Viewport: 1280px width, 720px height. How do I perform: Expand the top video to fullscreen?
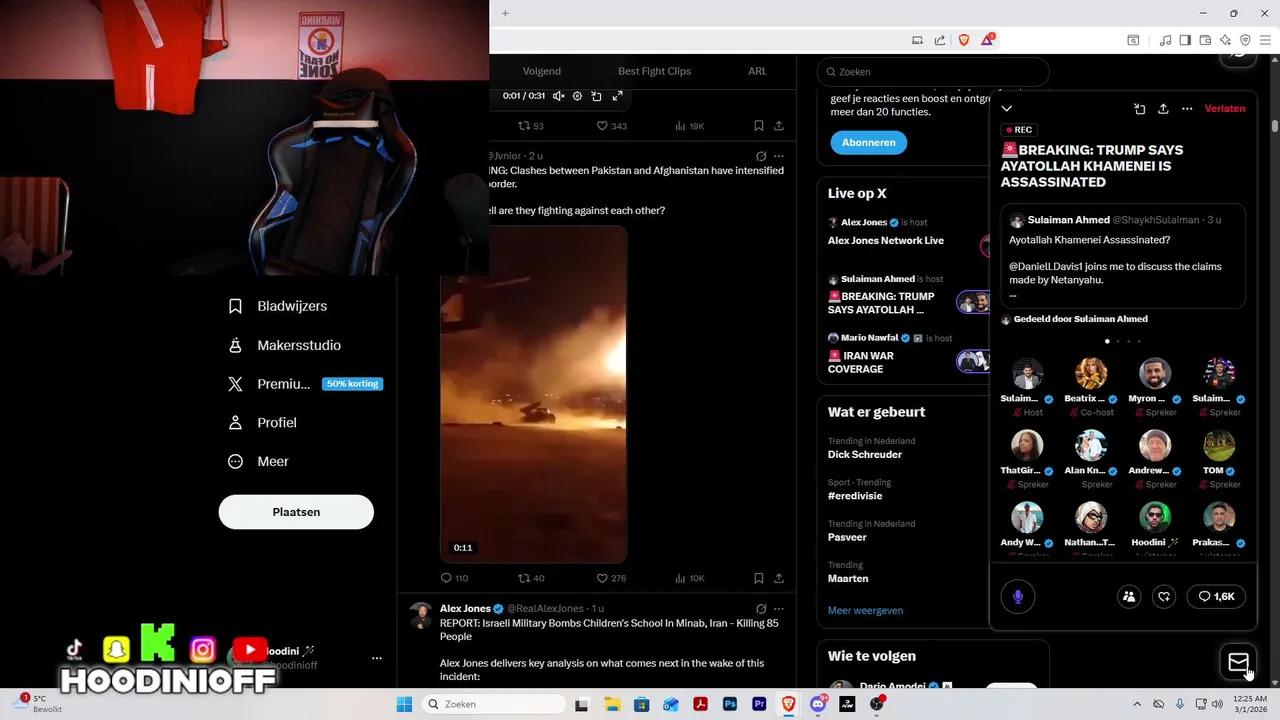point(617,96)
